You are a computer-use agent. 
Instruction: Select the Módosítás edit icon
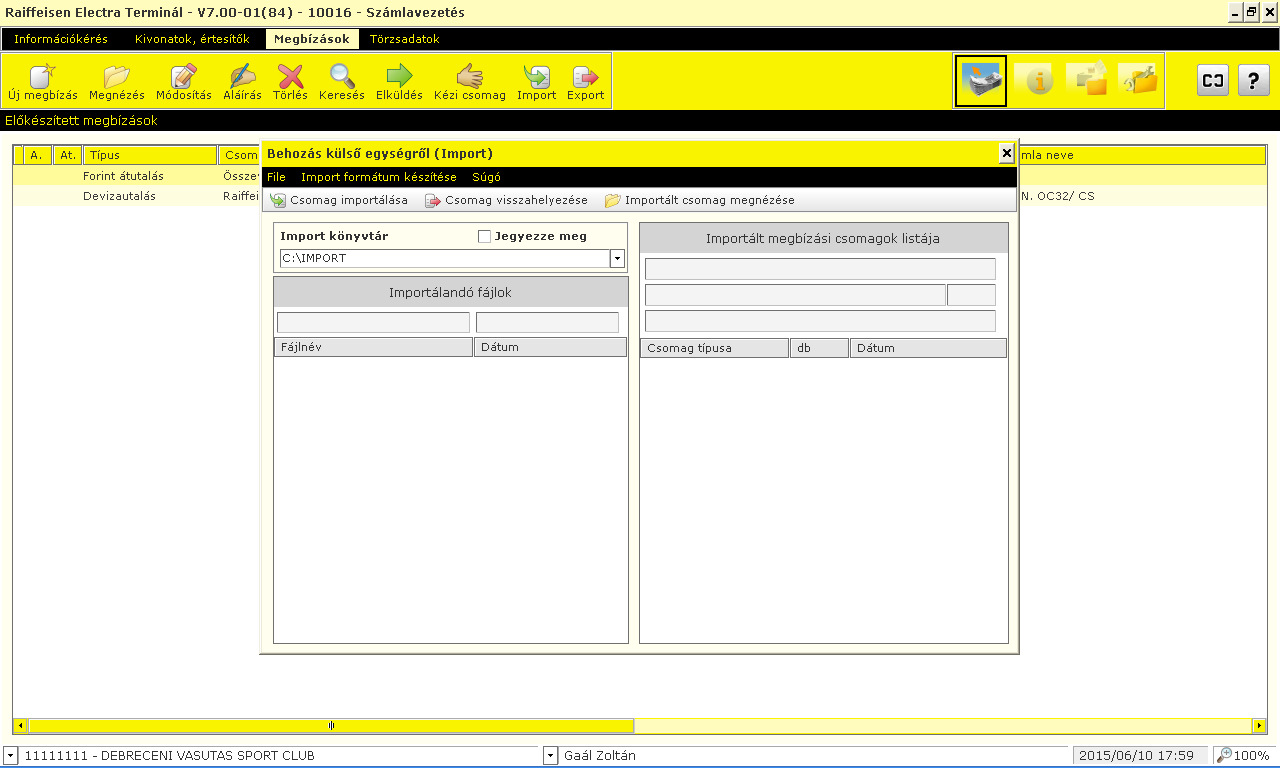point(184,81)
